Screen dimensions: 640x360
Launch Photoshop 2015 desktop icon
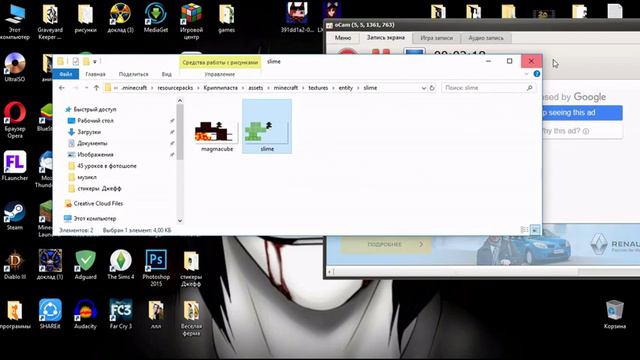pyautogui.click(x=156, y=268)
